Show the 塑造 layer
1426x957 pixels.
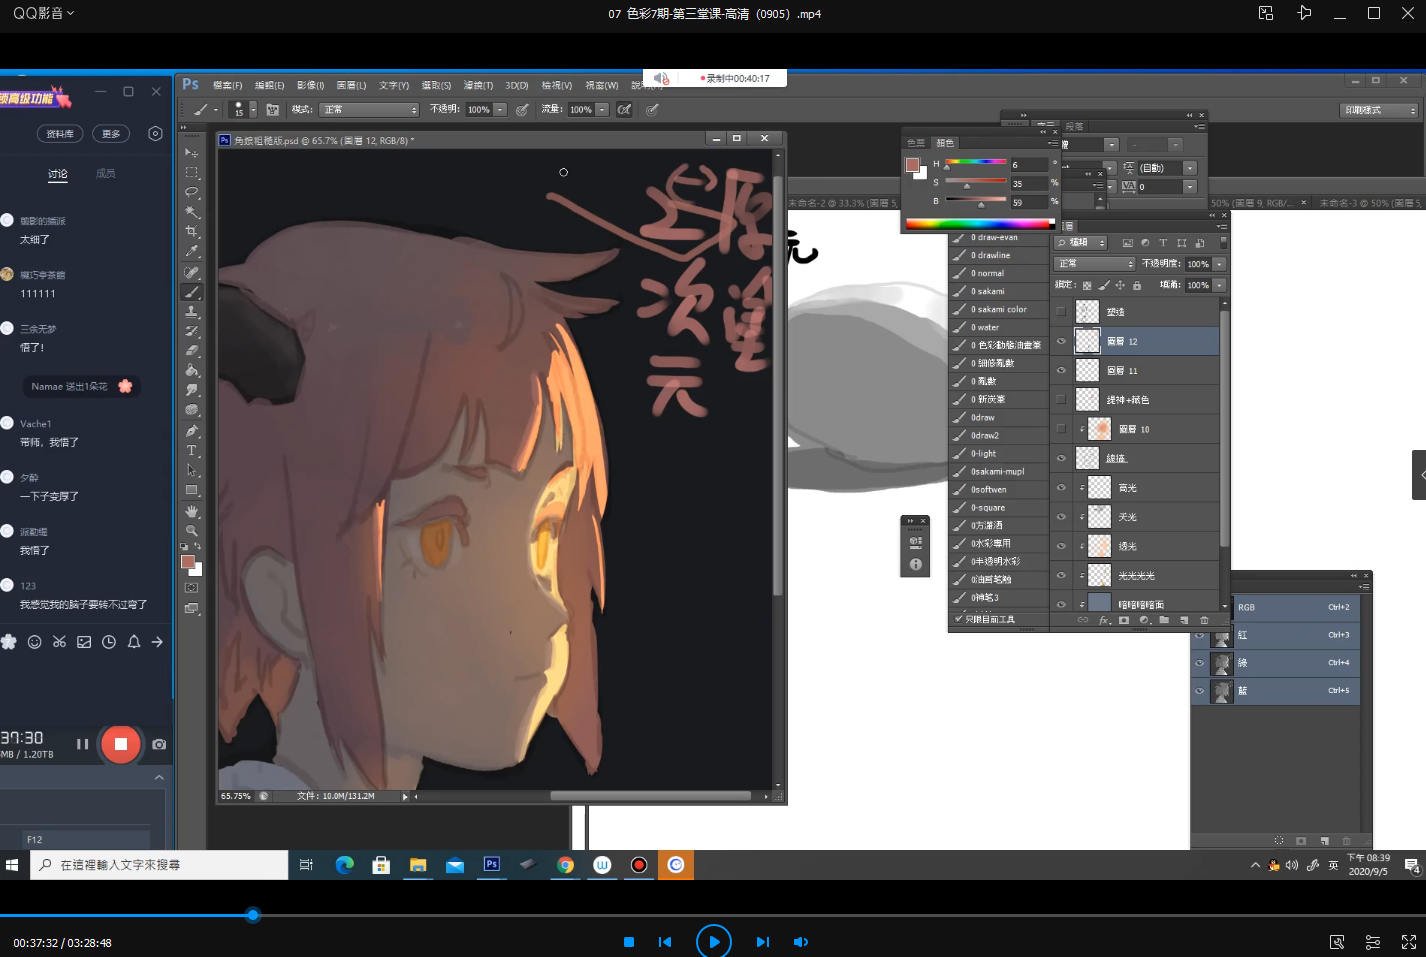pos(1061,311)
